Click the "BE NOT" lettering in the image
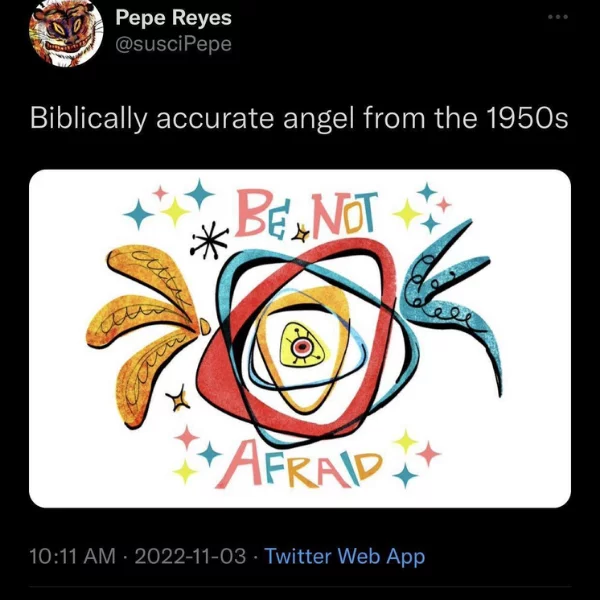This screenshot has width=600, height=600. coord(306,213)
